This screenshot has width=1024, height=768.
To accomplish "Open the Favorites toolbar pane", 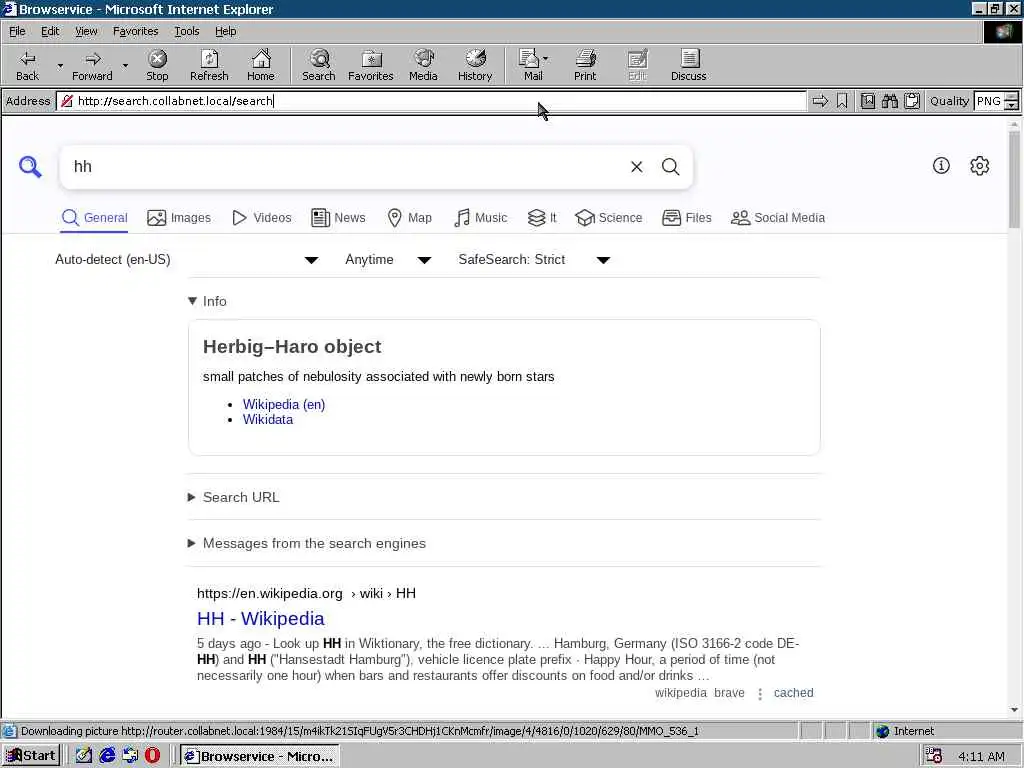I will 371,66.
